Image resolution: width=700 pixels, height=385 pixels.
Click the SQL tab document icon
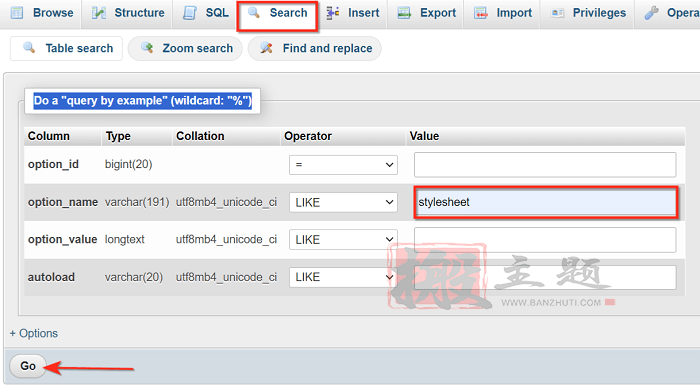pyautogui.click(x=190, y=13)
